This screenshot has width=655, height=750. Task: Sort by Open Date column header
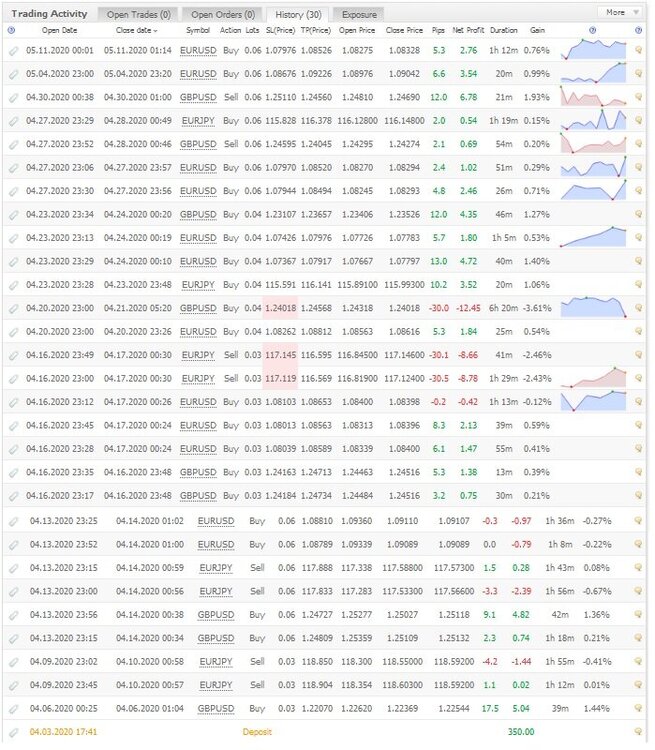point(59,30)
